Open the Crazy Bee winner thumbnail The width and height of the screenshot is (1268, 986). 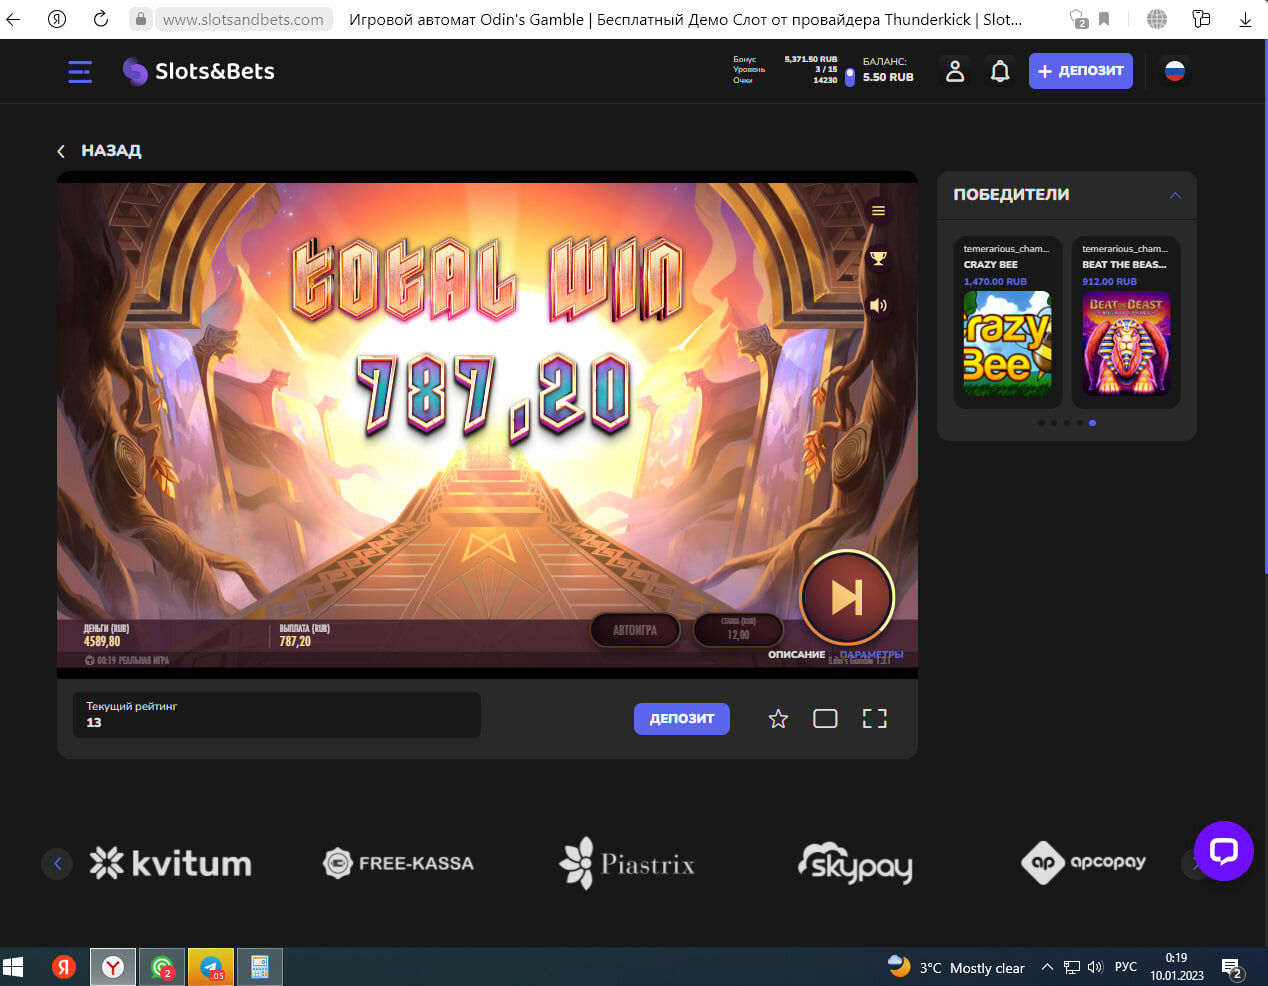click(1006, 343)
